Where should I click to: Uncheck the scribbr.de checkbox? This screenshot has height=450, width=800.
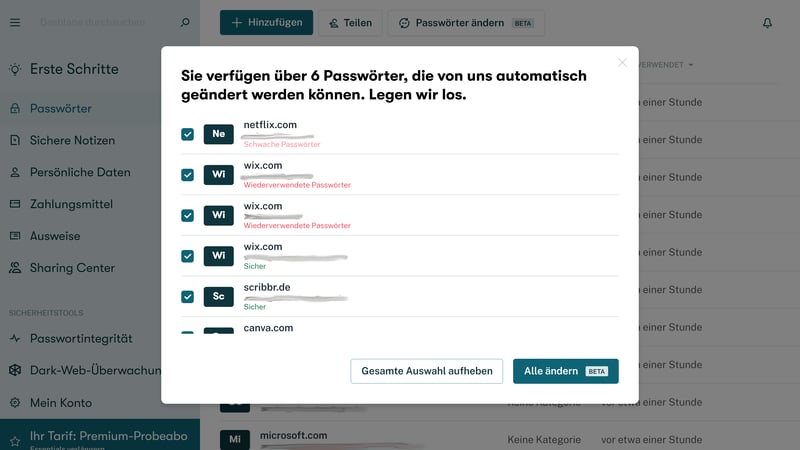(x=187, y=297)
